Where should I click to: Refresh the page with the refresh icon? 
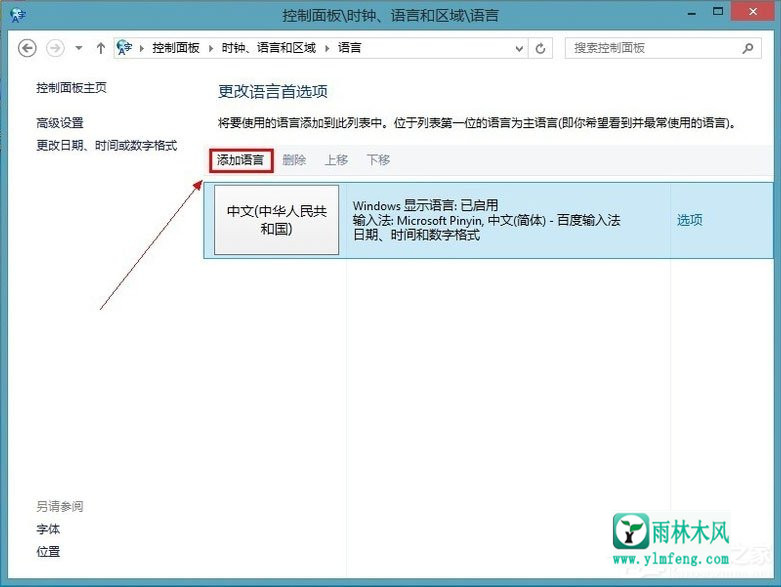click(540, 48)
